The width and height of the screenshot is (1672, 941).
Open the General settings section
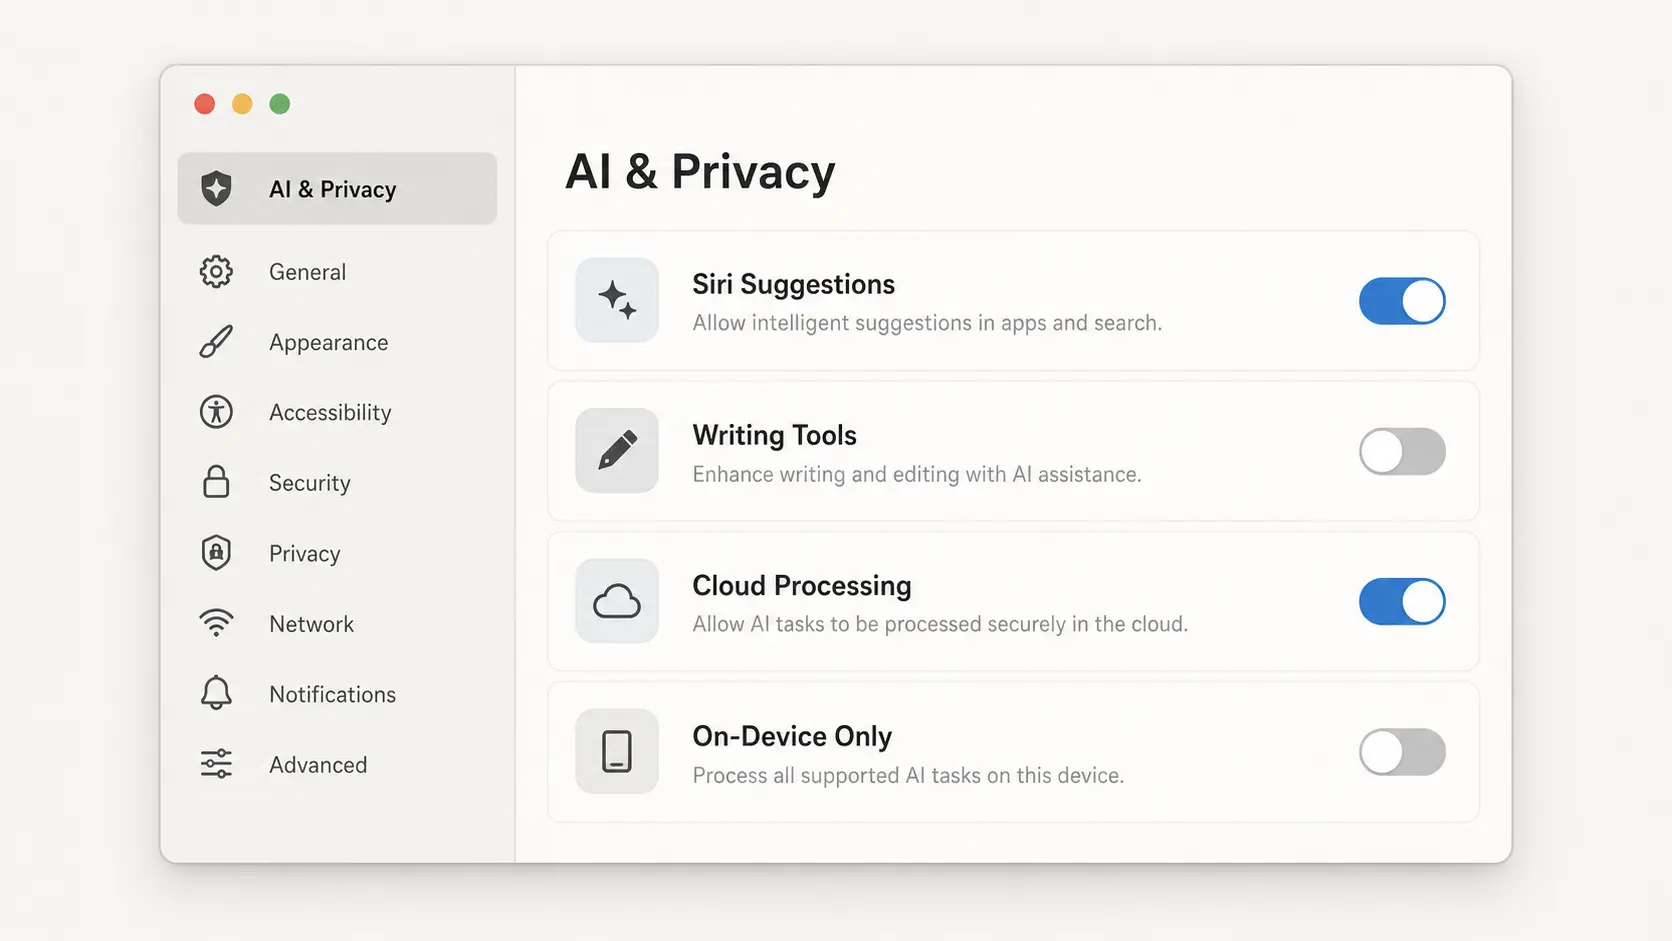tap(307, 272)
